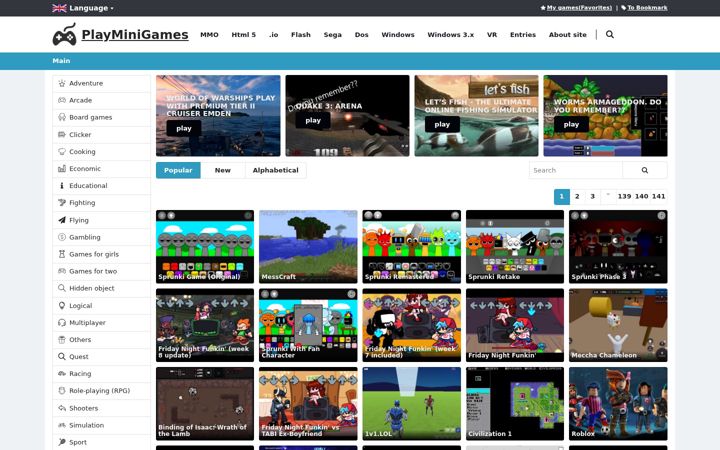This screenshot has height=450, width=720.
Task: Click the Sport category icon
Action: (x=62, y=442)
